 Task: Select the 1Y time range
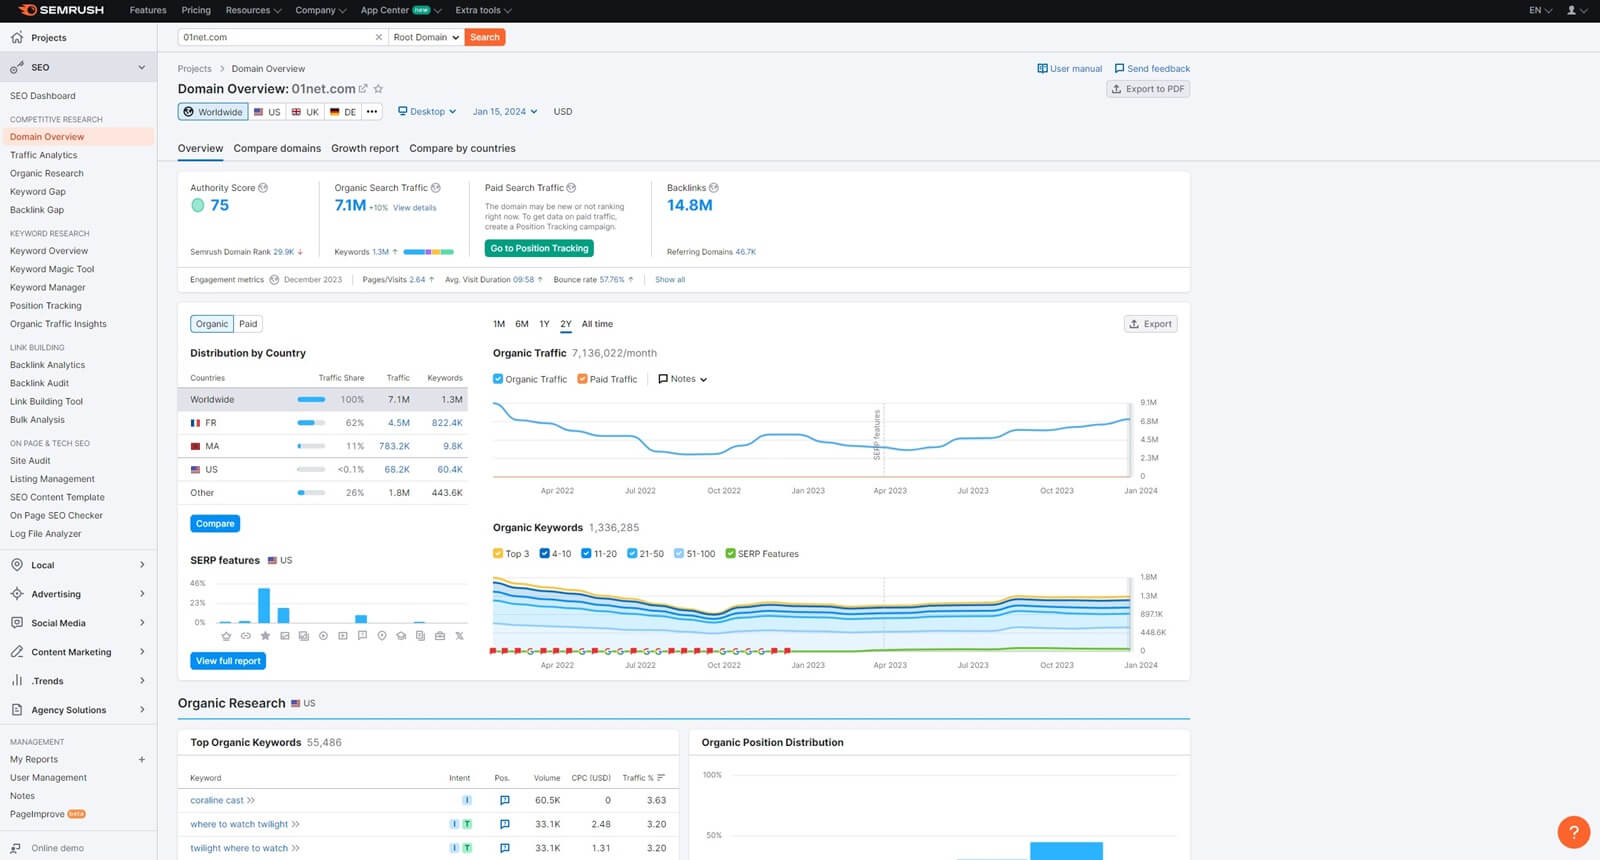tap(544, 324)
